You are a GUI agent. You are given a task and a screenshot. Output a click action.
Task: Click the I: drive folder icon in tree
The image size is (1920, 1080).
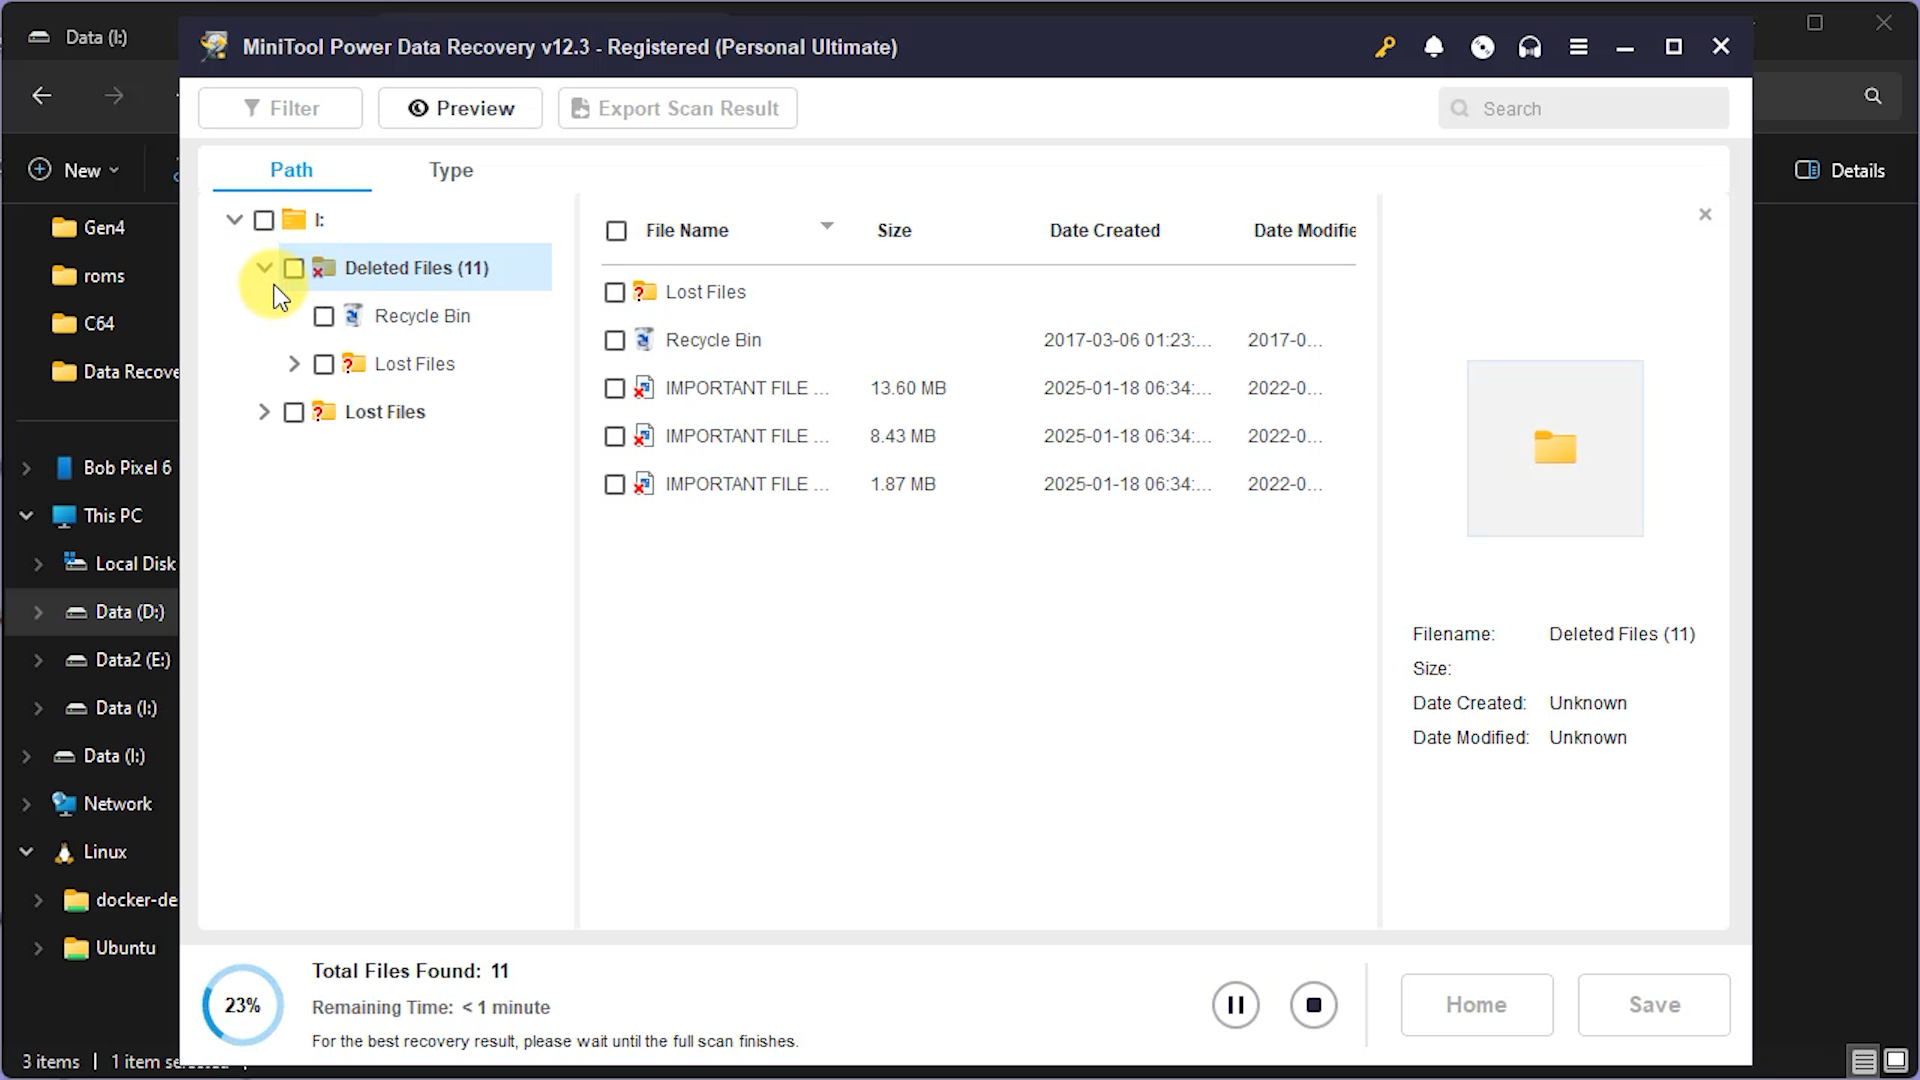[x=293, y=219]
